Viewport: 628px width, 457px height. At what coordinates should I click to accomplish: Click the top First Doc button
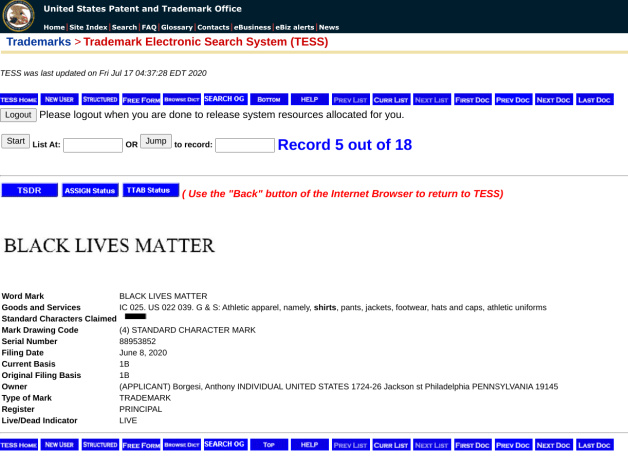473,99
